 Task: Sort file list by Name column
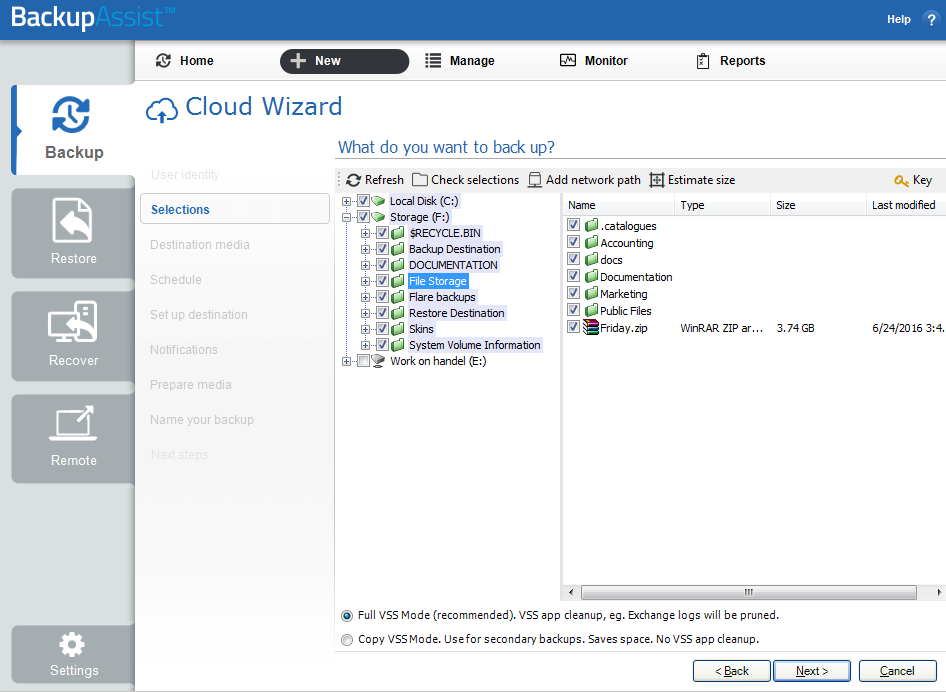618,205
